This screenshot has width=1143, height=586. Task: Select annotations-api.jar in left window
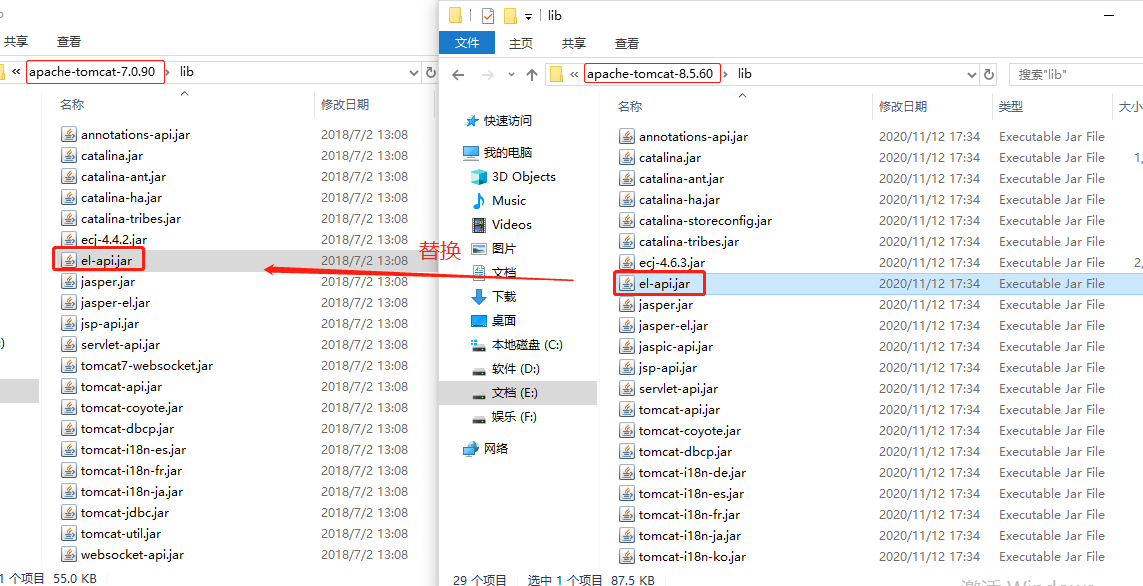click(136, 134)
